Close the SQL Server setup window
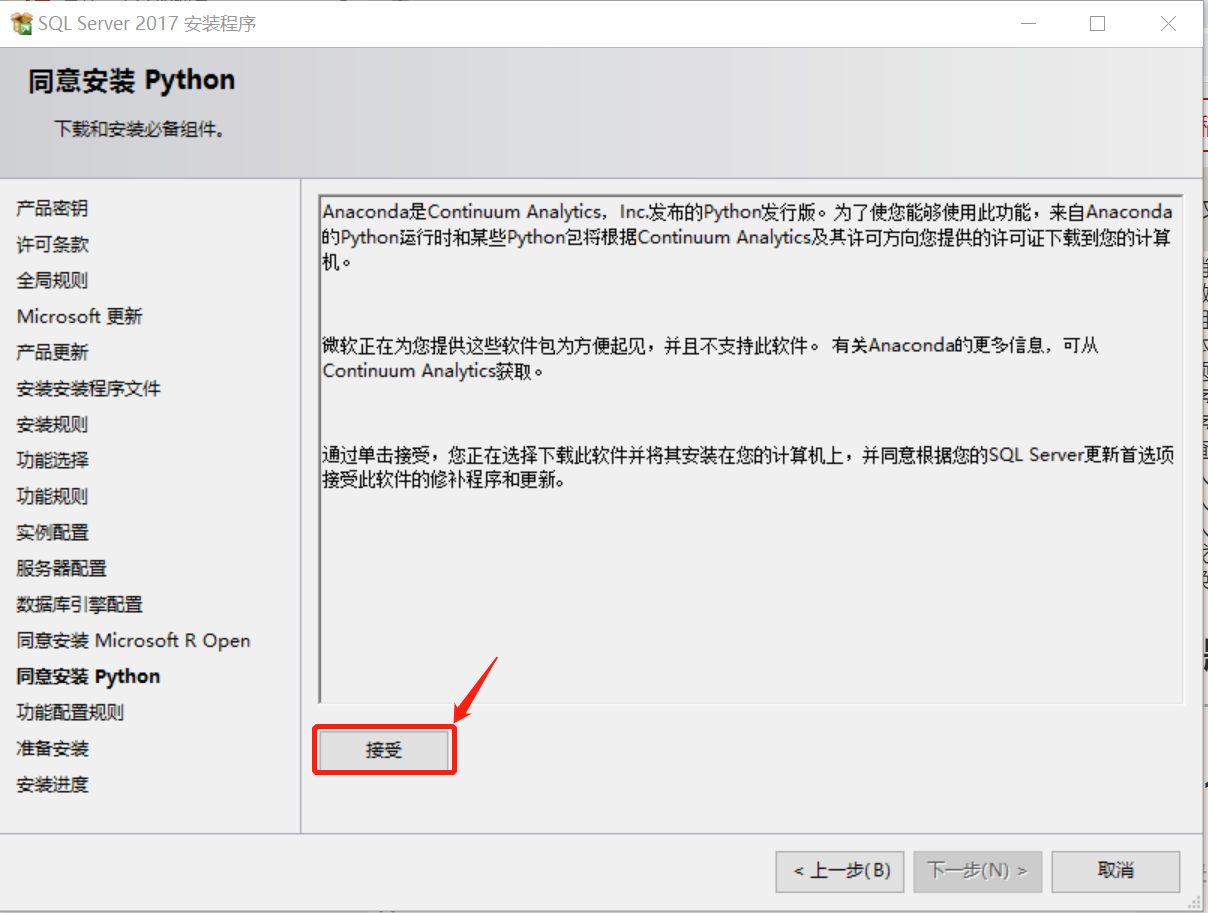This screenshot has height=913, width=1208. (1168, 23)
